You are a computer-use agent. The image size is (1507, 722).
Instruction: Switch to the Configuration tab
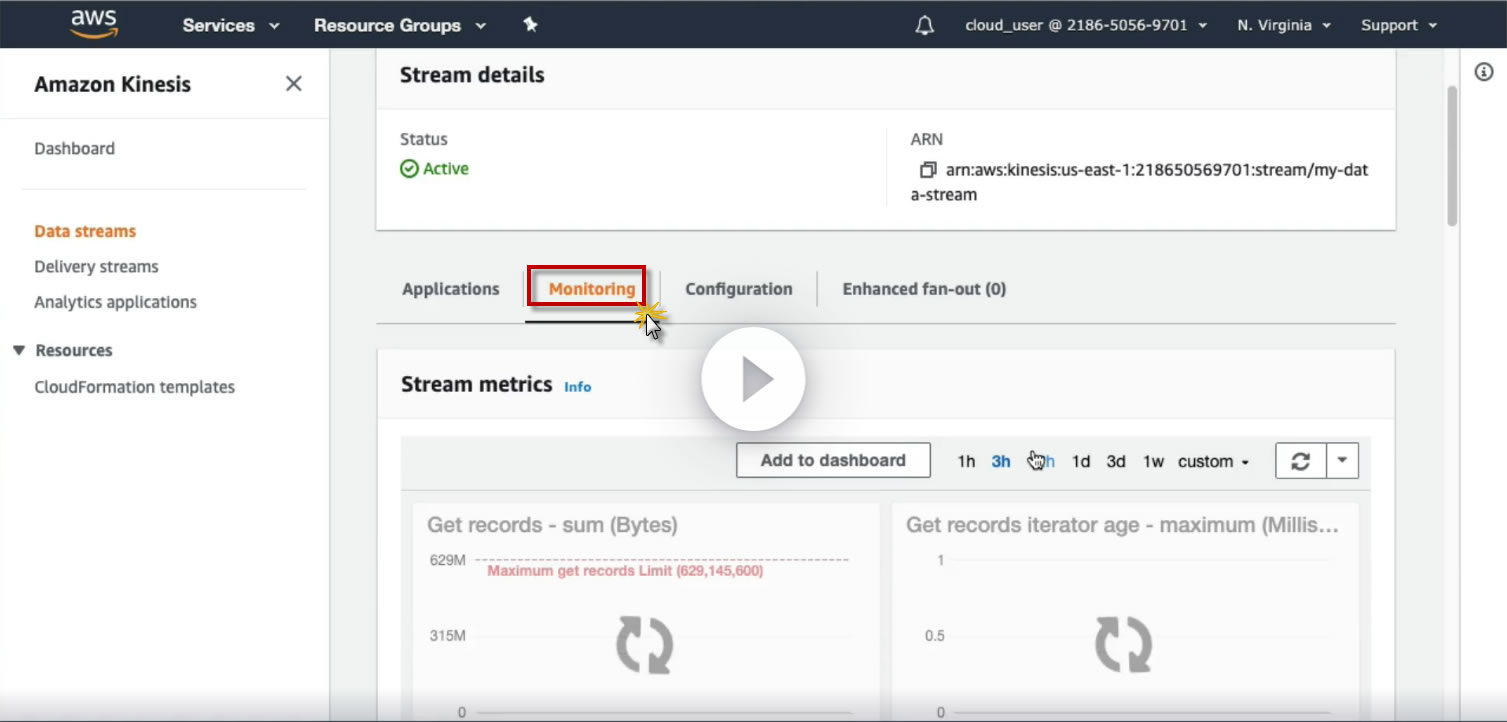(739, 289)
